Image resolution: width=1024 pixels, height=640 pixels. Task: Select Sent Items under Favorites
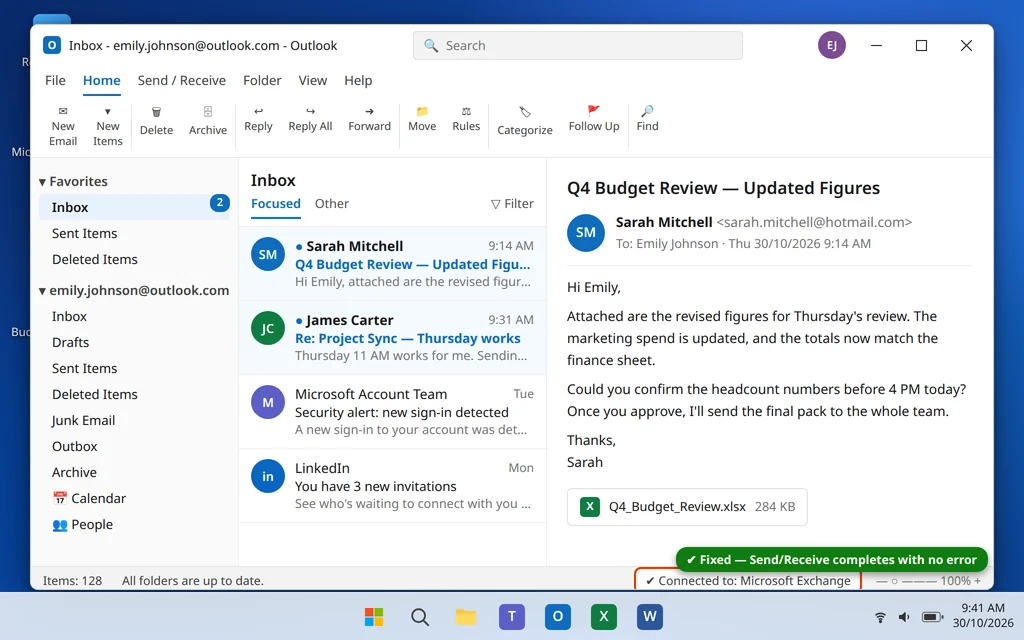(134, 233)
